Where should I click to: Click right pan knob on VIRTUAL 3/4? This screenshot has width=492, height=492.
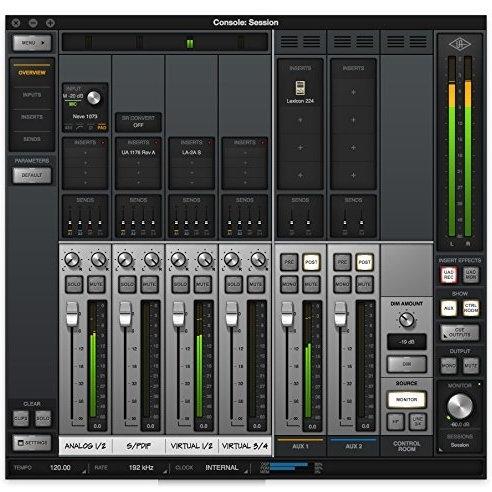pos(258,260)
